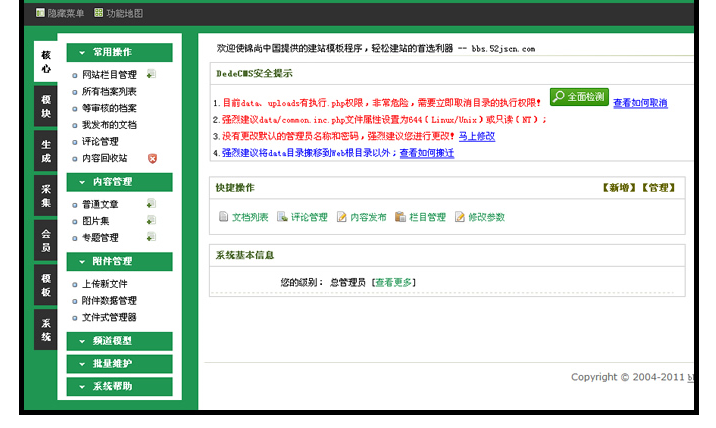Collapse the 常用操作 menu section

coord(119,52)
